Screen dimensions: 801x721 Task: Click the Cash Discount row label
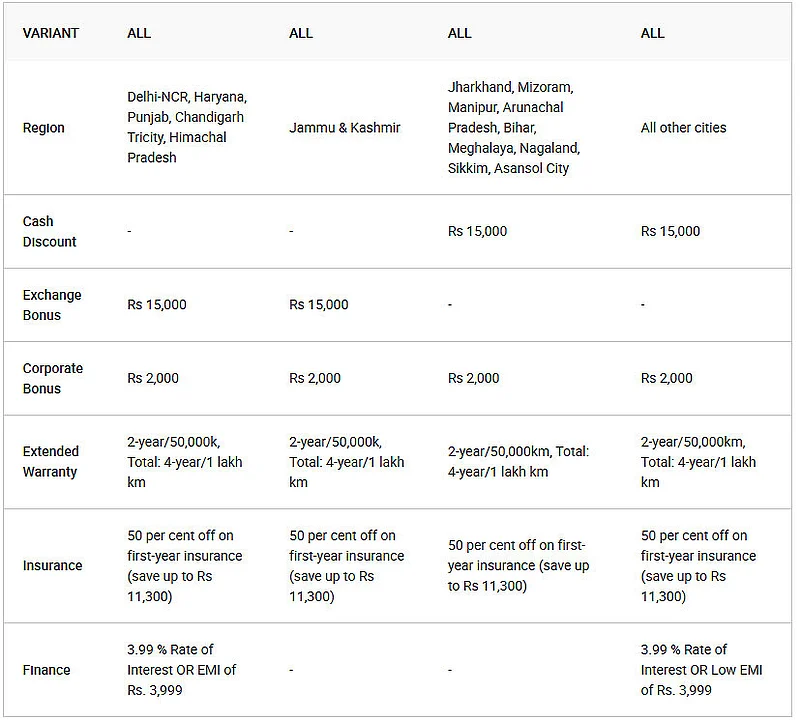(x=49, y=231)
